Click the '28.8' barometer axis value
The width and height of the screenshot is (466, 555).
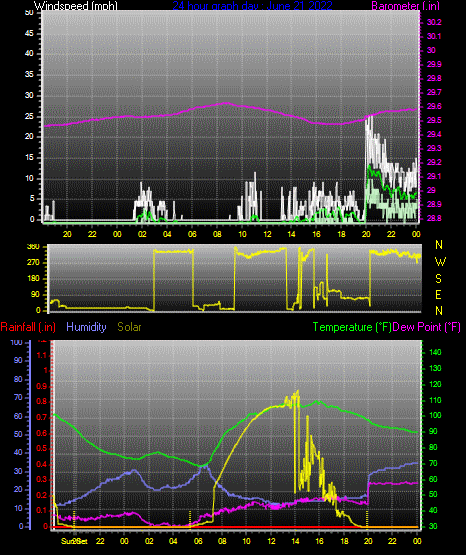pos(434,218)
